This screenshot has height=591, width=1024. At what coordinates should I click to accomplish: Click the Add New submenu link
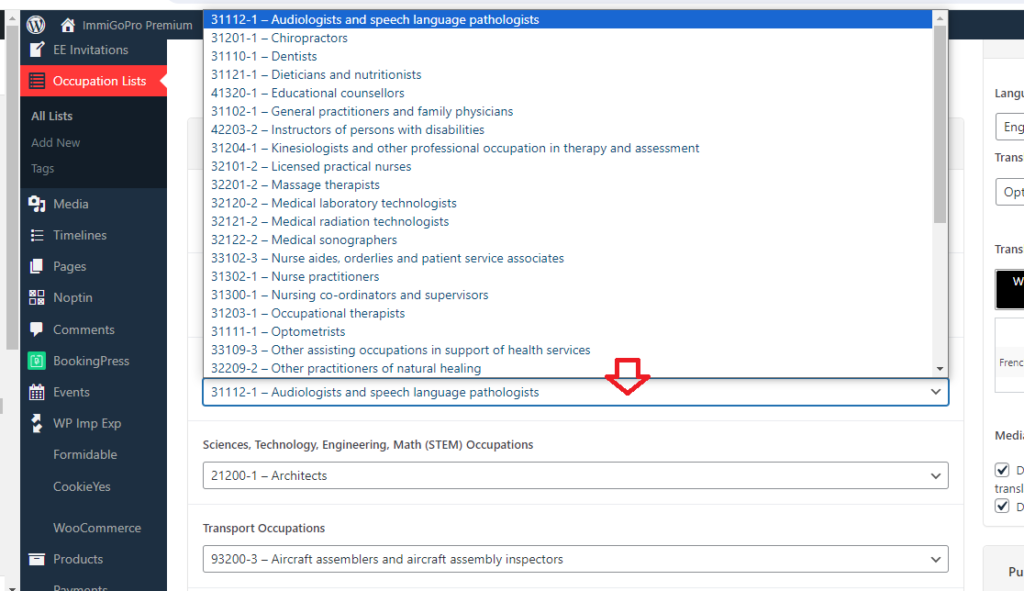pyautogui.click(x=55, y=143)
